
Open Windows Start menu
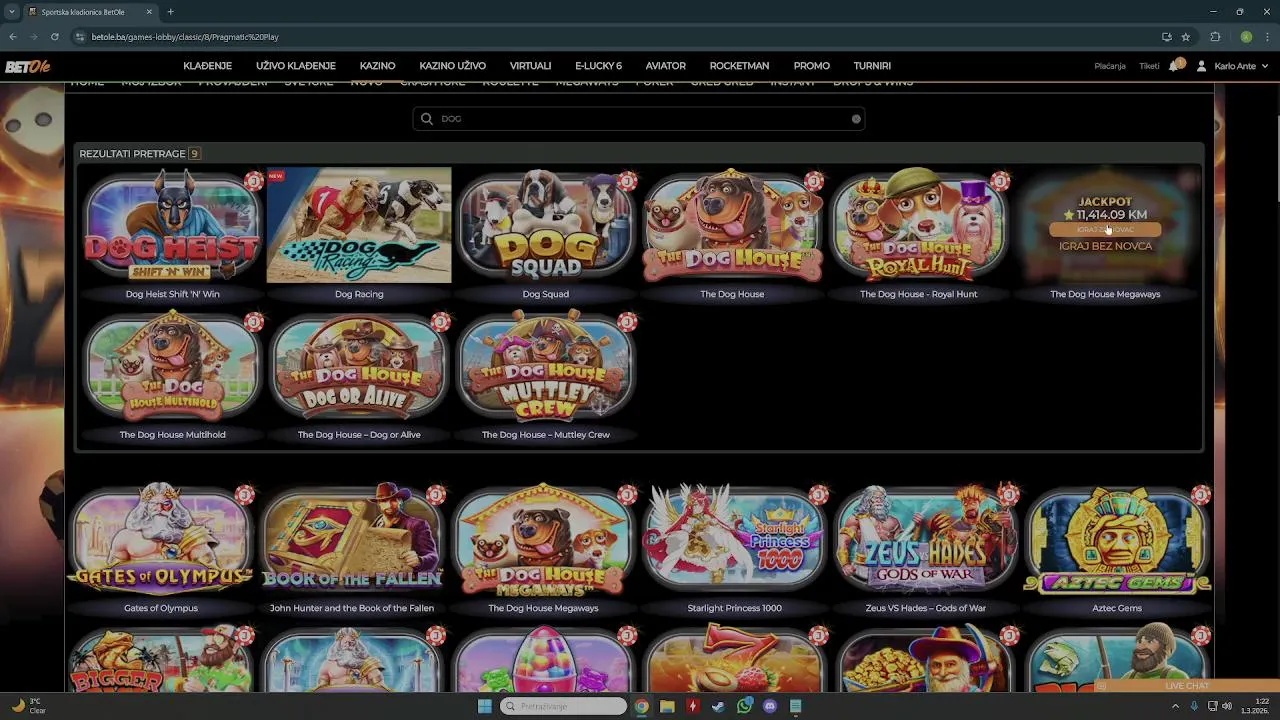point(485,706)
